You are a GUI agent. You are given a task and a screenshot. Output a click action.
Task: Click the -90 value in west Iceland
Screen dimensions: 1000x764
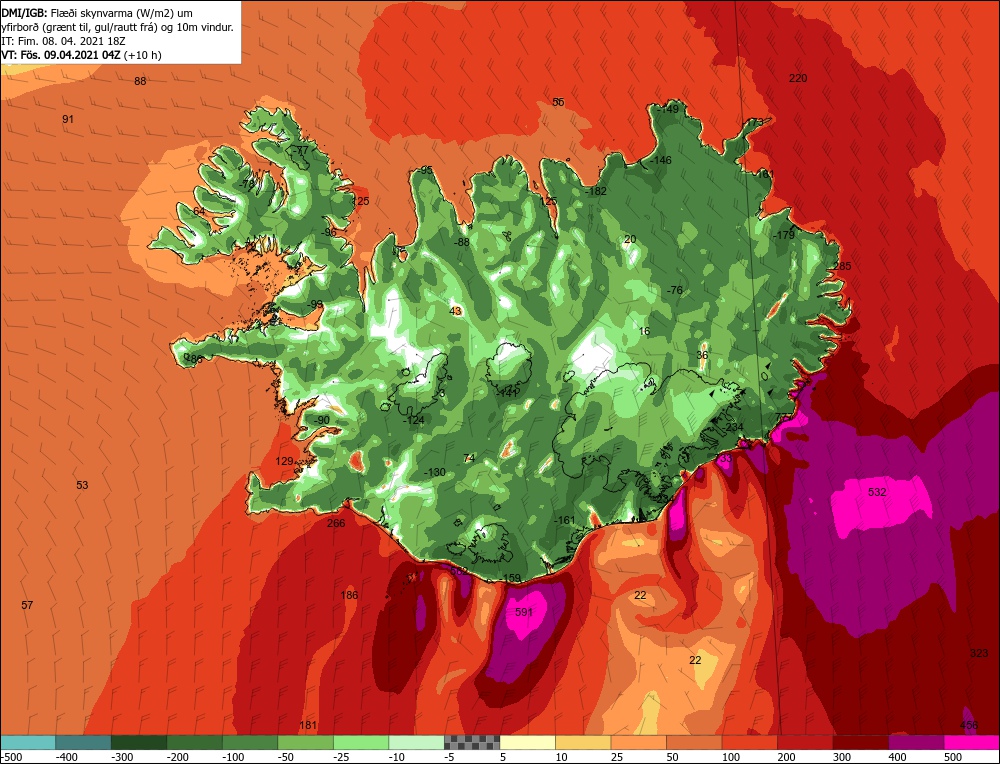point(321,420)
